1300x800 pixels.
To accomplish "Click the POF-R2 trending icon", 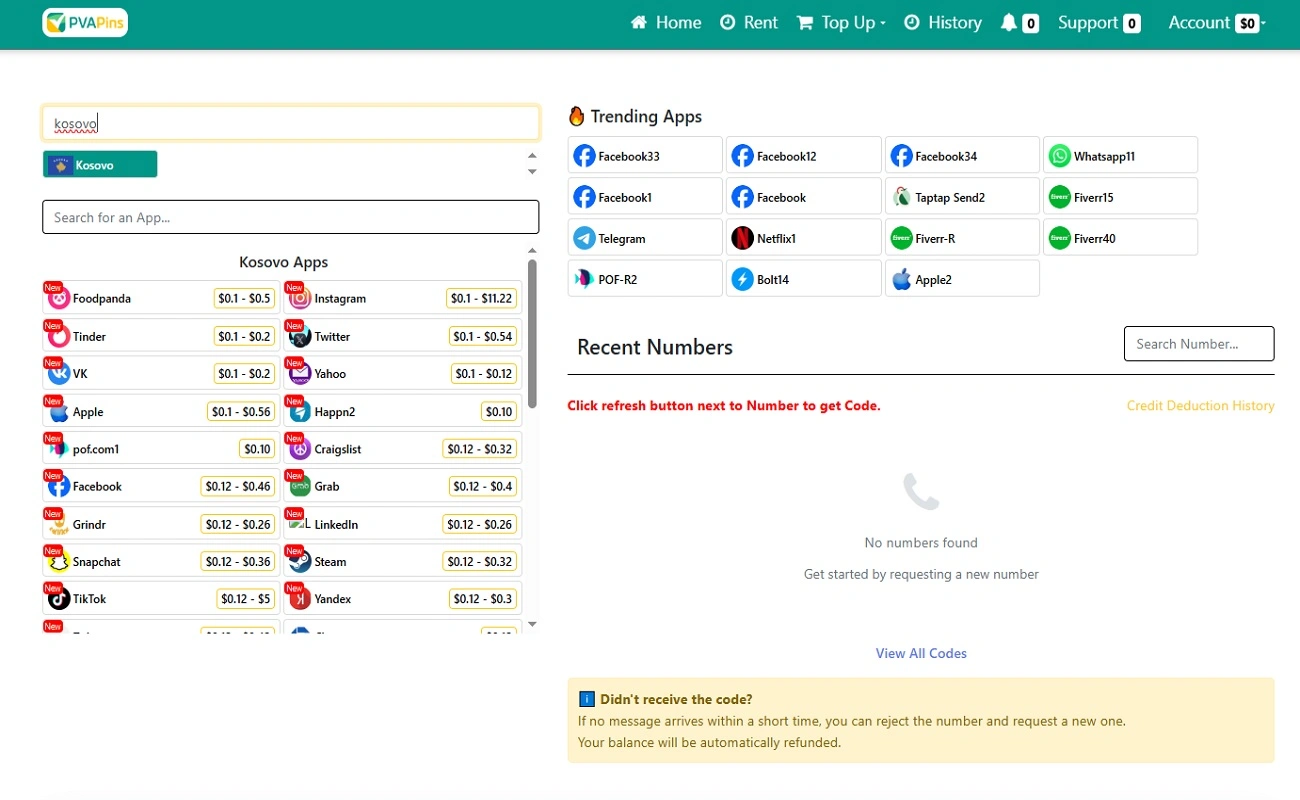I will click(584, 279).
